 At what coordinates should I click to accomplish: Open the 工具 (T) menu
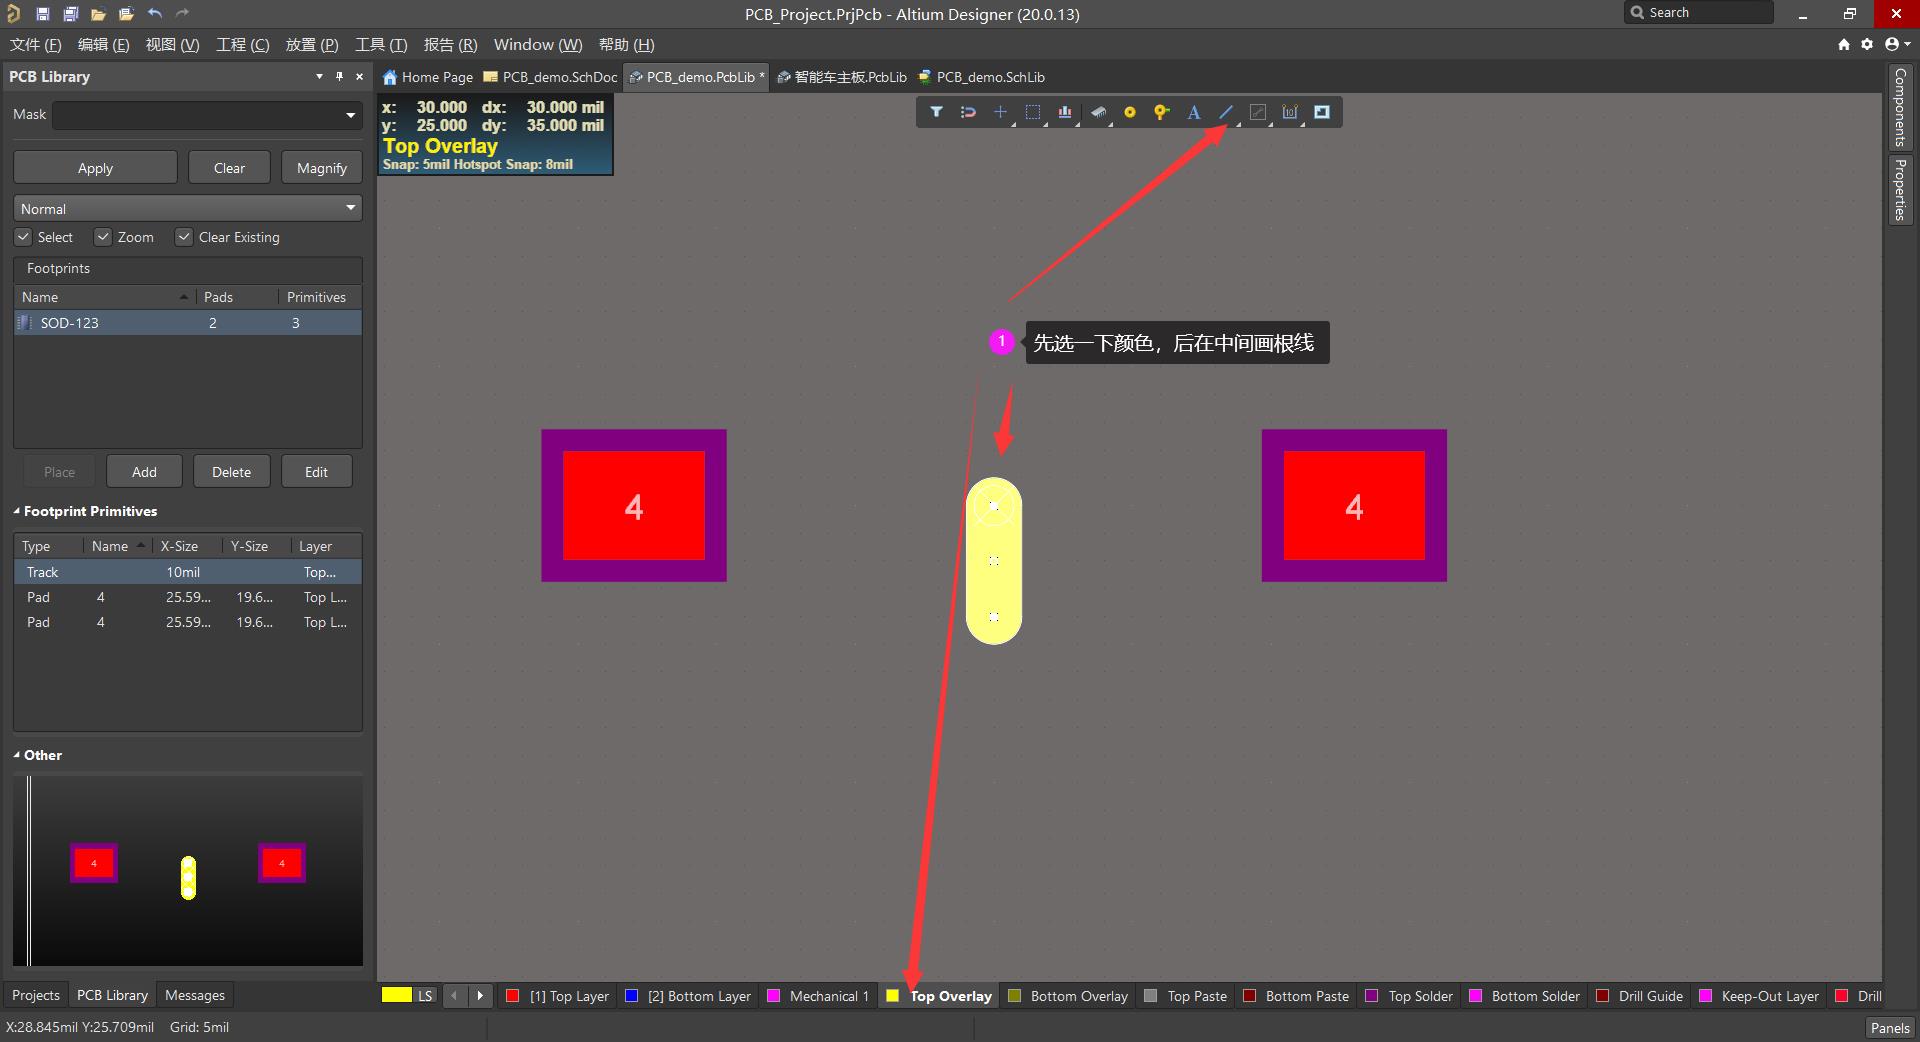coord(381,44)
